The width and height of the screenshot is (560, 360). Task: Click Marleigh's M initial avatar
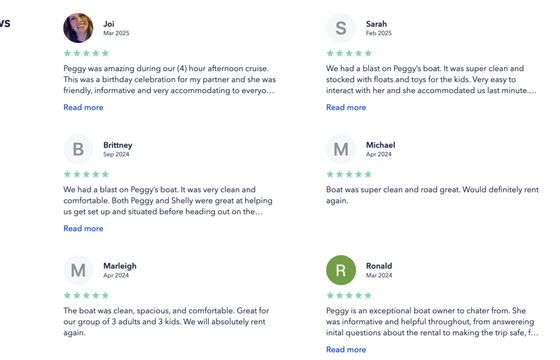click(x=78, y=270)
